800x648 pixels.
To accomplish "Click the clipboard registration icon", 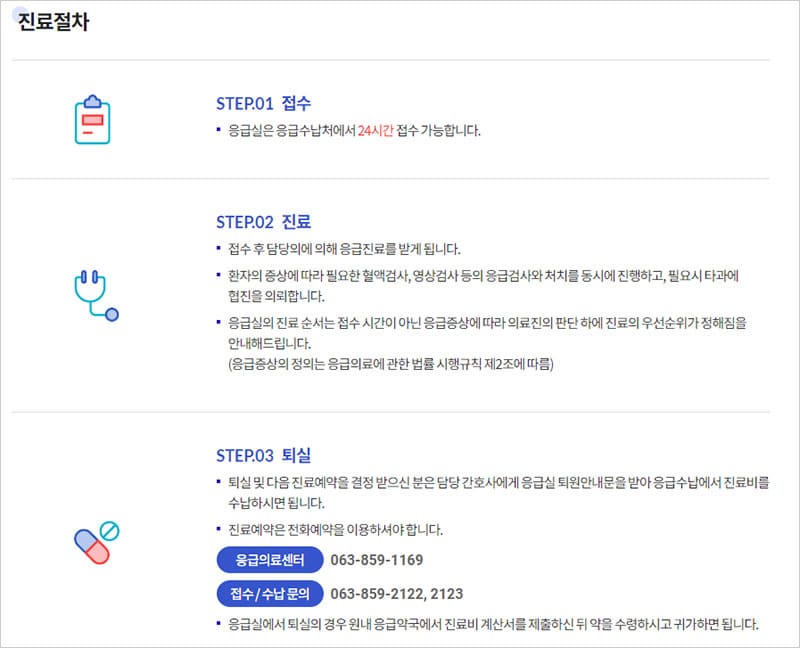I will (x=92, y=119).
